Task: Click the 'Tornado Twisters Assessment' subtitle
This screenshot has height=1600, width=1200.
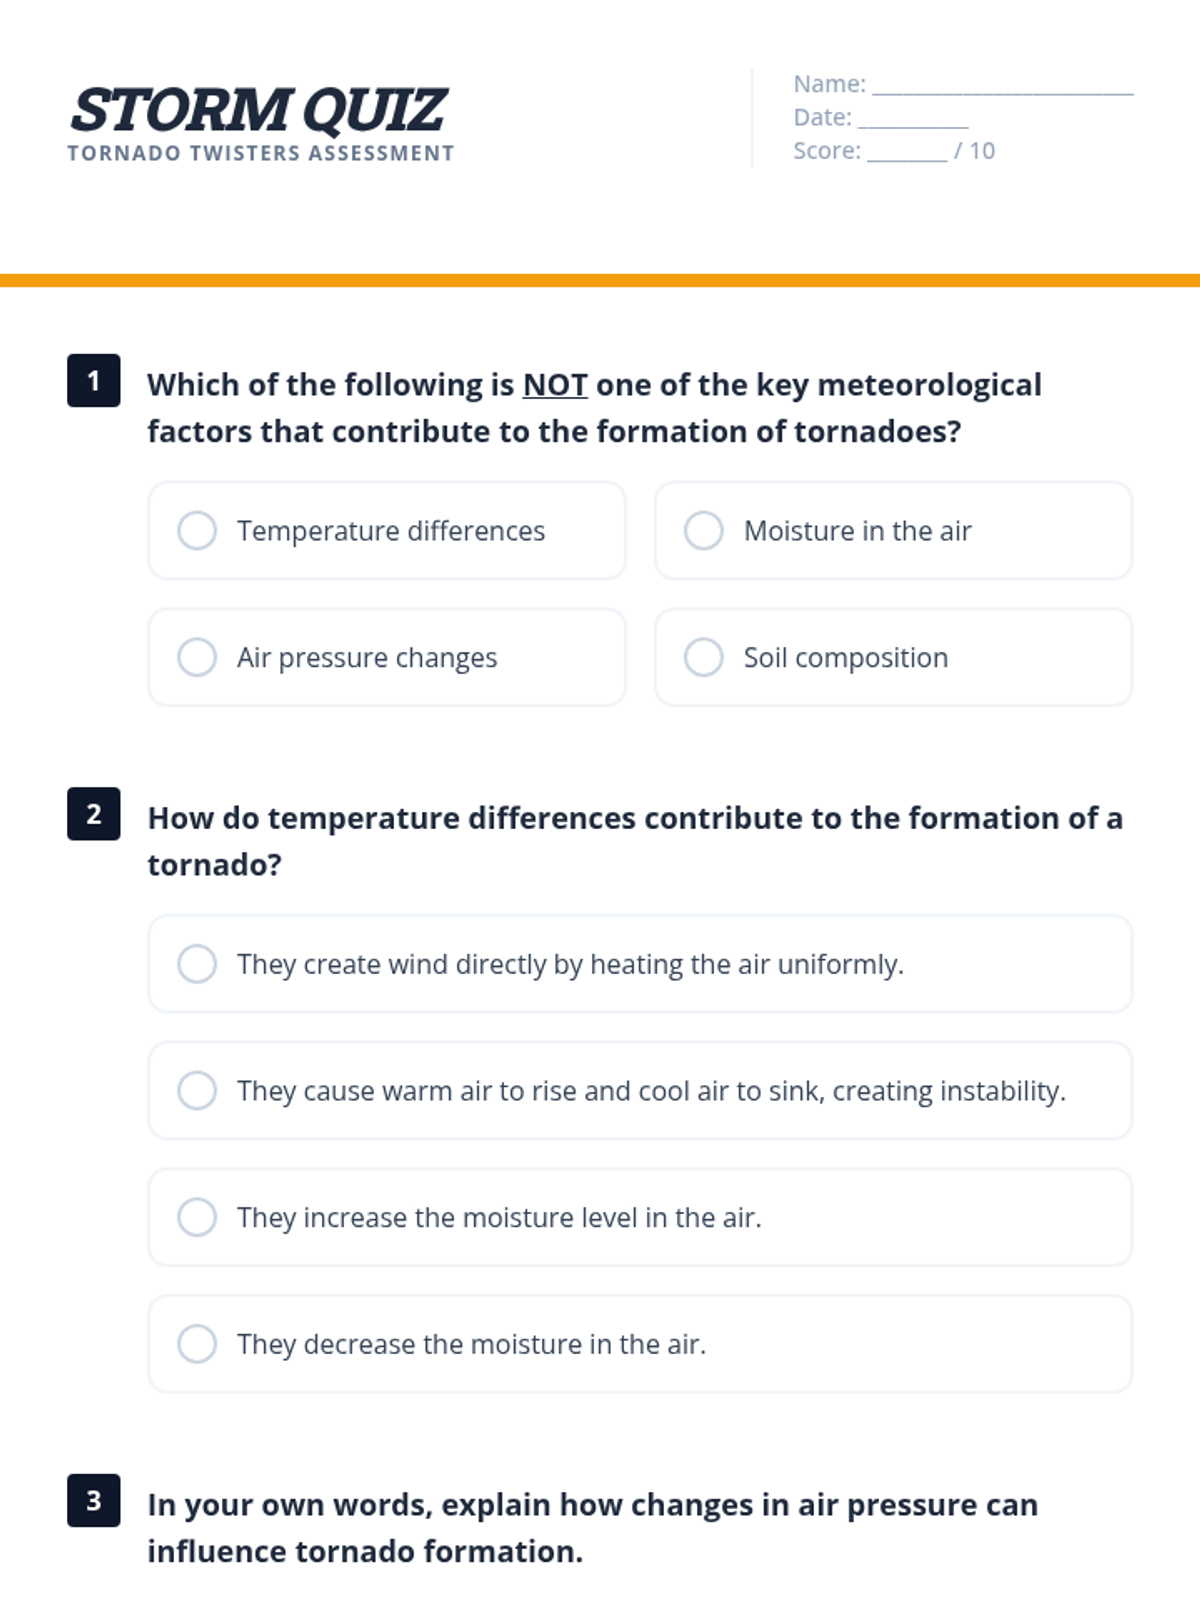Action: (261, 154)
